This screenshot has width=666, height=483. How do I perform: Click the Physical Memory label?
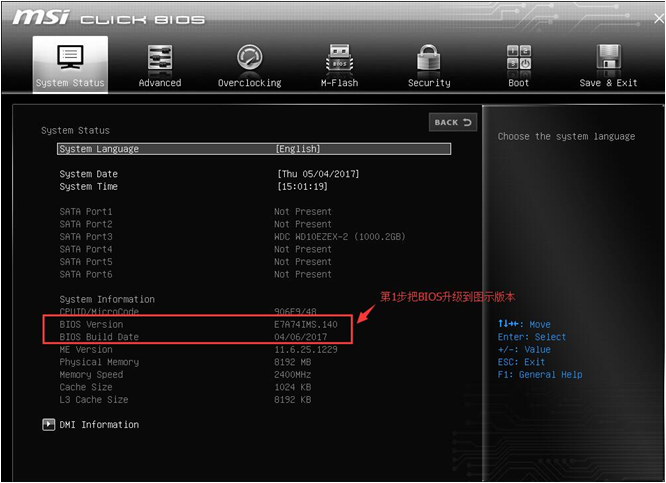point(99,362)
